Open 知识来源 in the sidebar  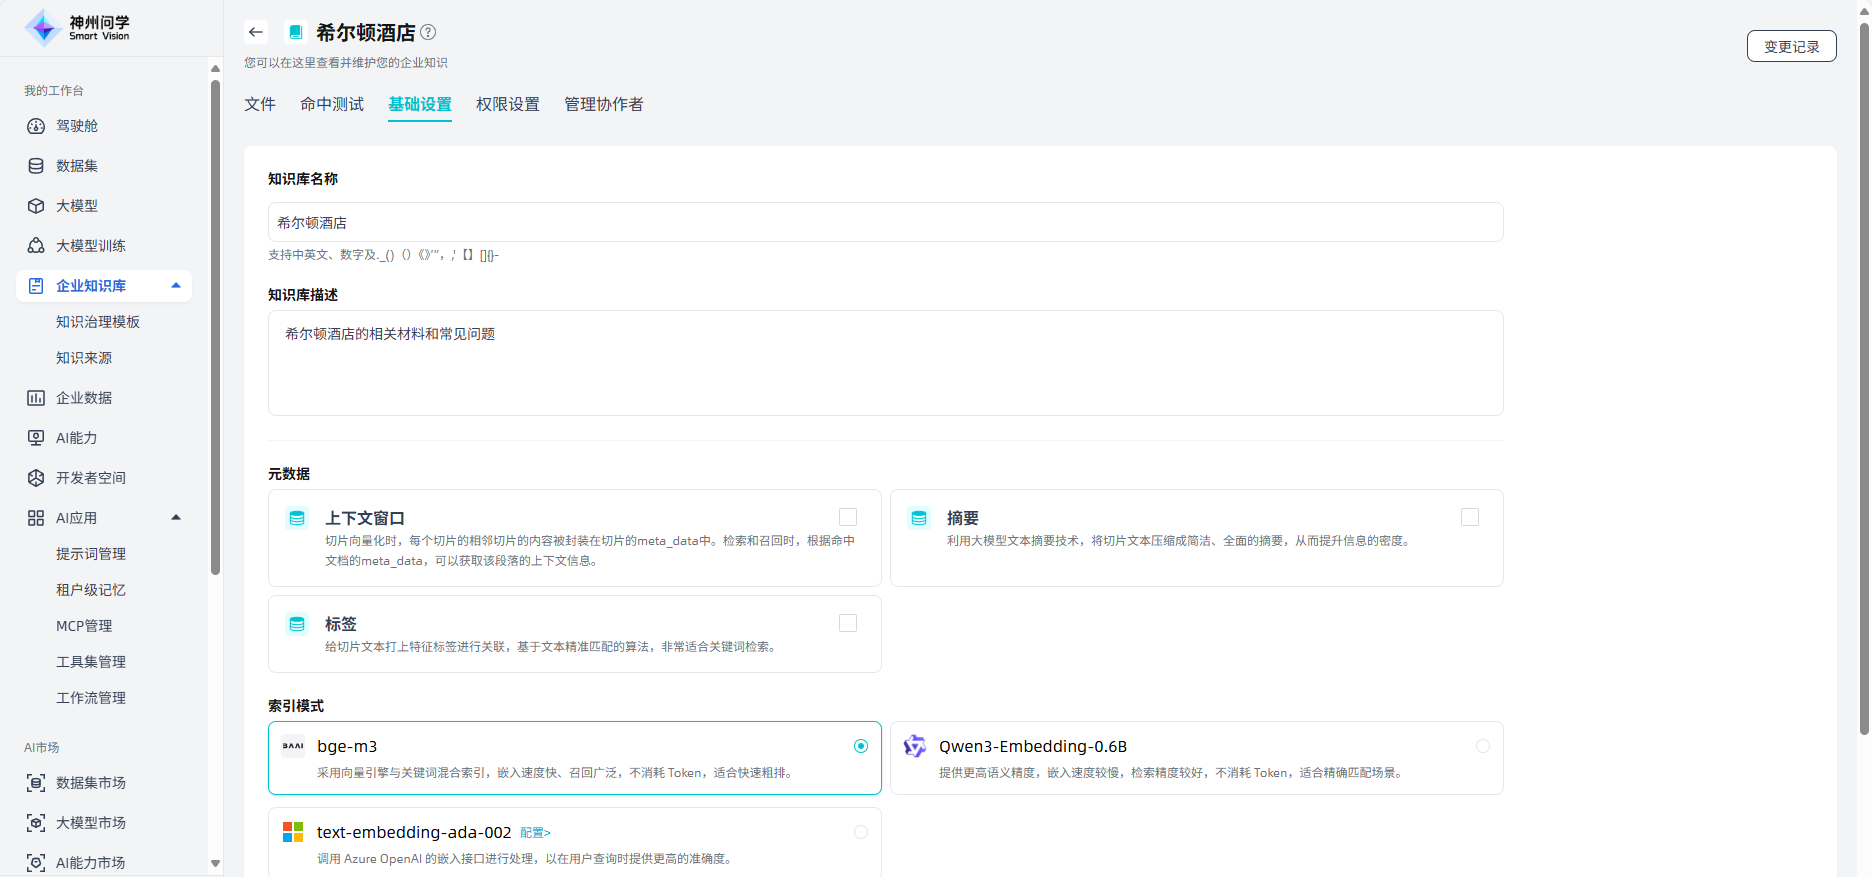tap(84, 358)
